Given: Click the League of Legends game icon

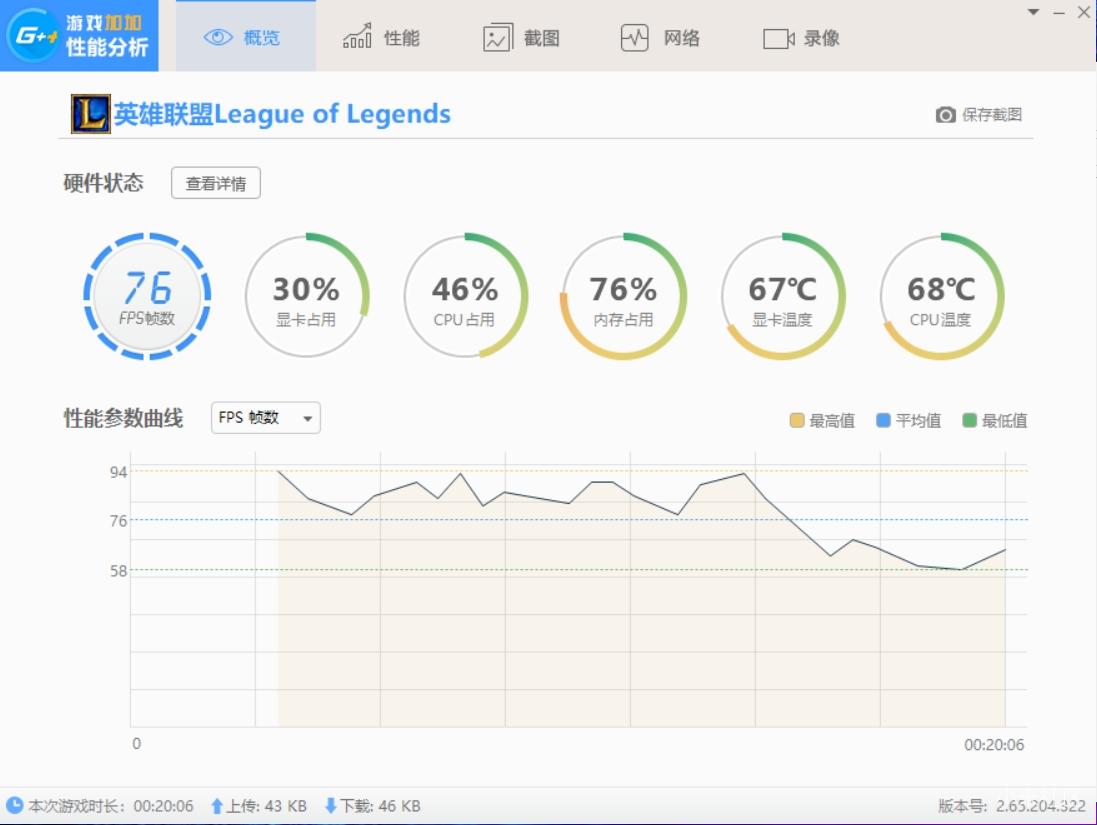Looking at the screenshot, I should (x=90, y=114).
